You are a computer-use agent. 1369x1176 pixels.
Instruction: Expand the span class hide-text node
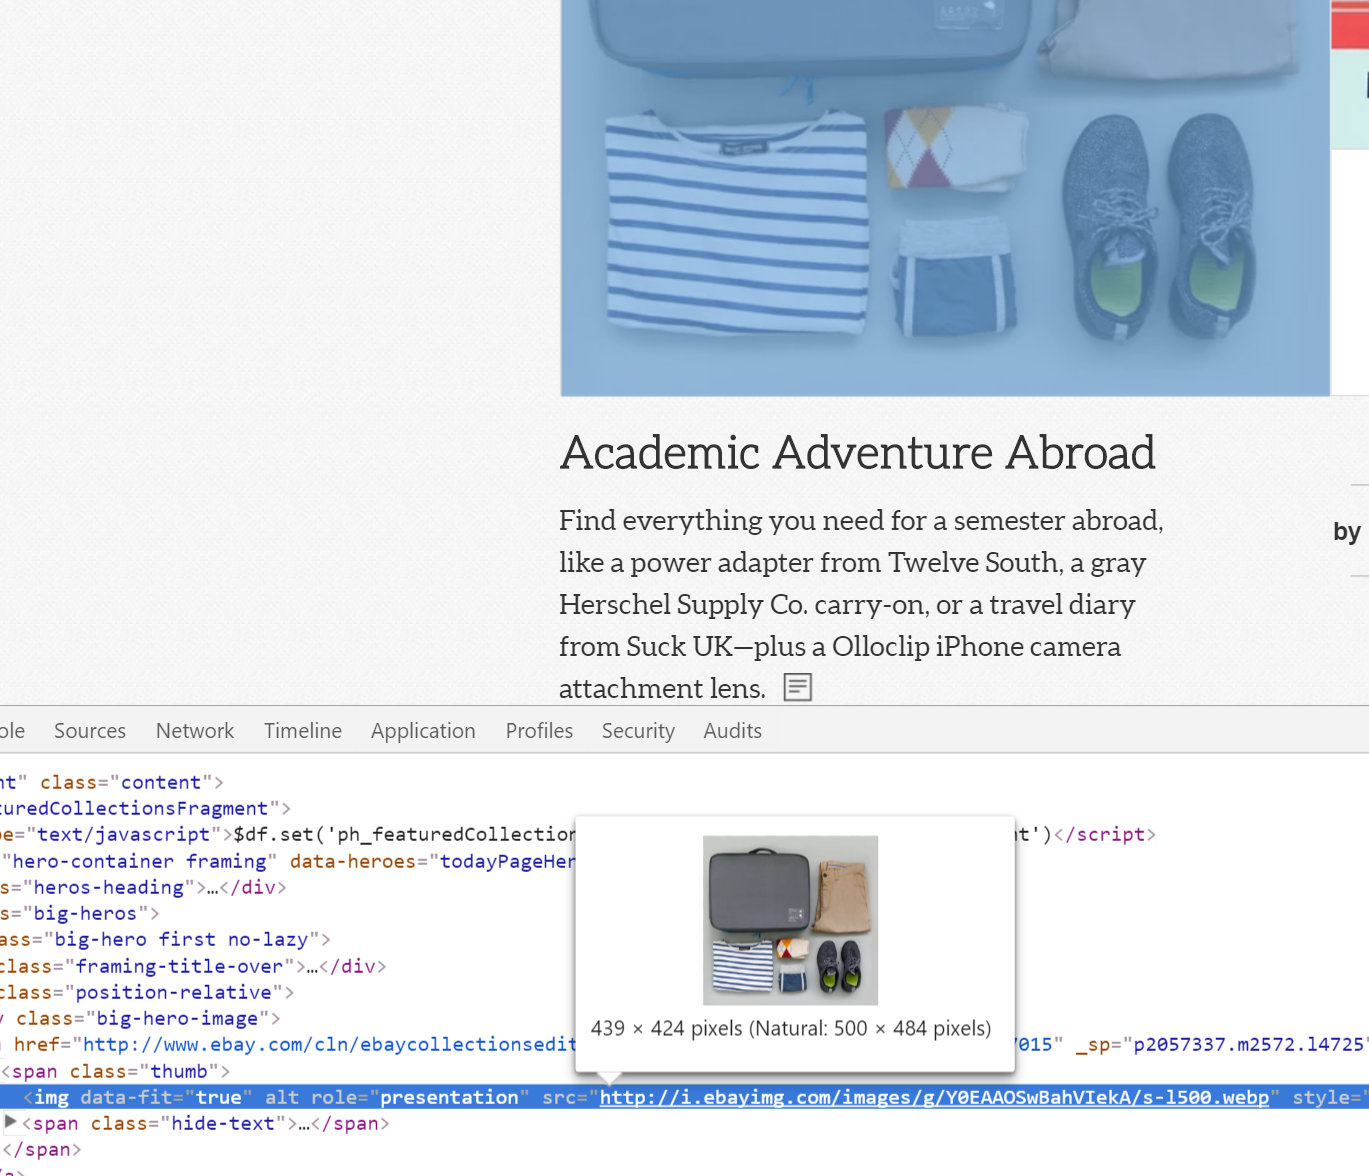click(11, 1123)
